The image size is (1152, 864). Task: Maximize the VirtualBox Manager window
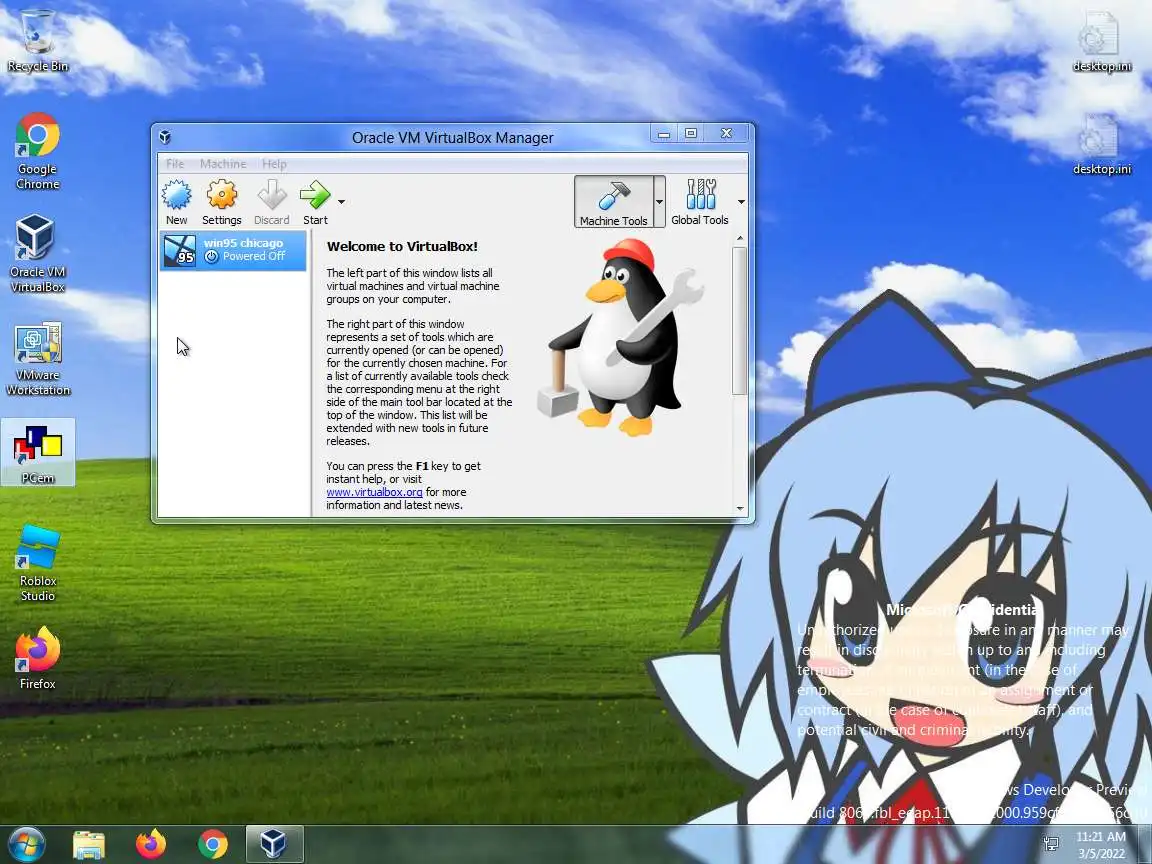(691, 134)
